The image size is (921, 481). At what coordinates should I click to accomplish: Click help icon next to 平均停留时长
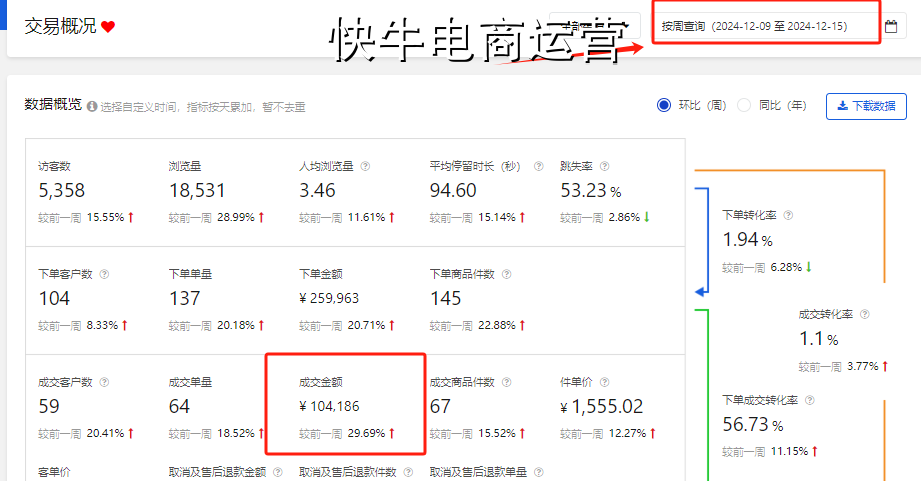click(539, 166)
